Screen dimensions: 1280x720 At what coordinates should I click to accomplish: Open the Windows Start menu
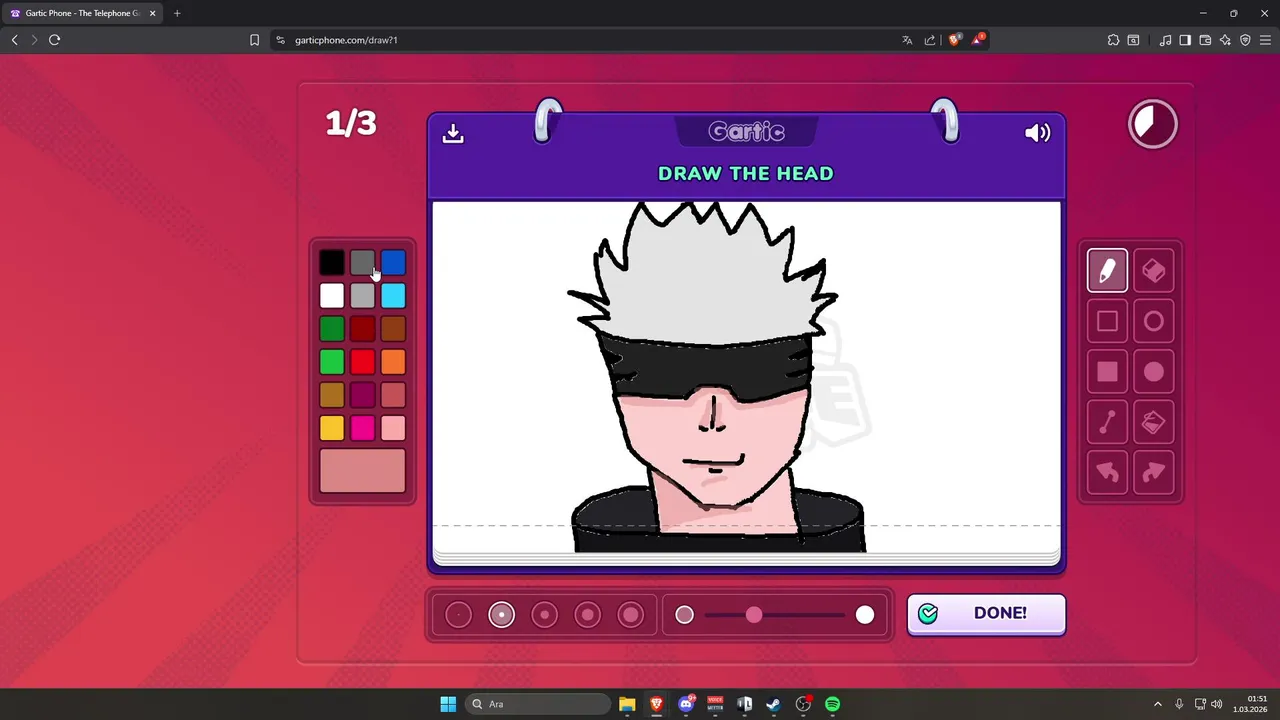[448, 704]
